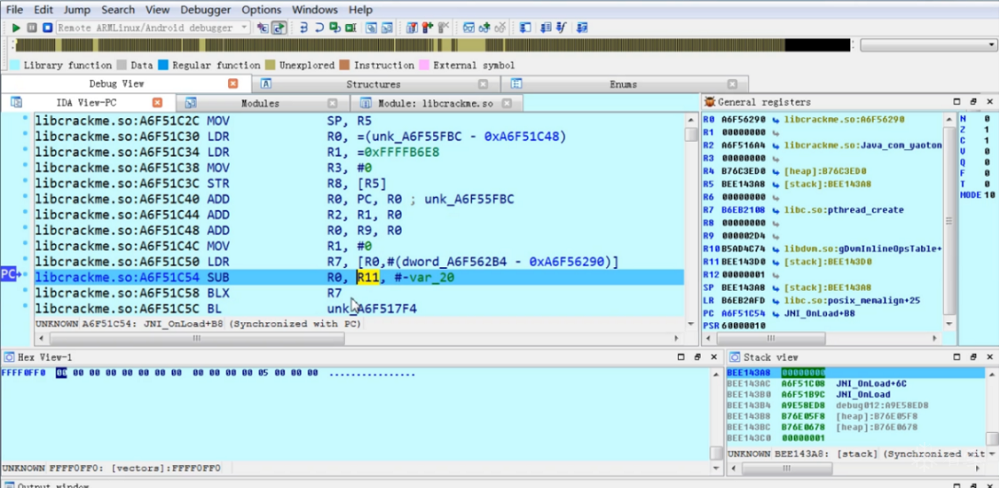
Task: Open the Debugger menu
Action: tap(207, 10)
